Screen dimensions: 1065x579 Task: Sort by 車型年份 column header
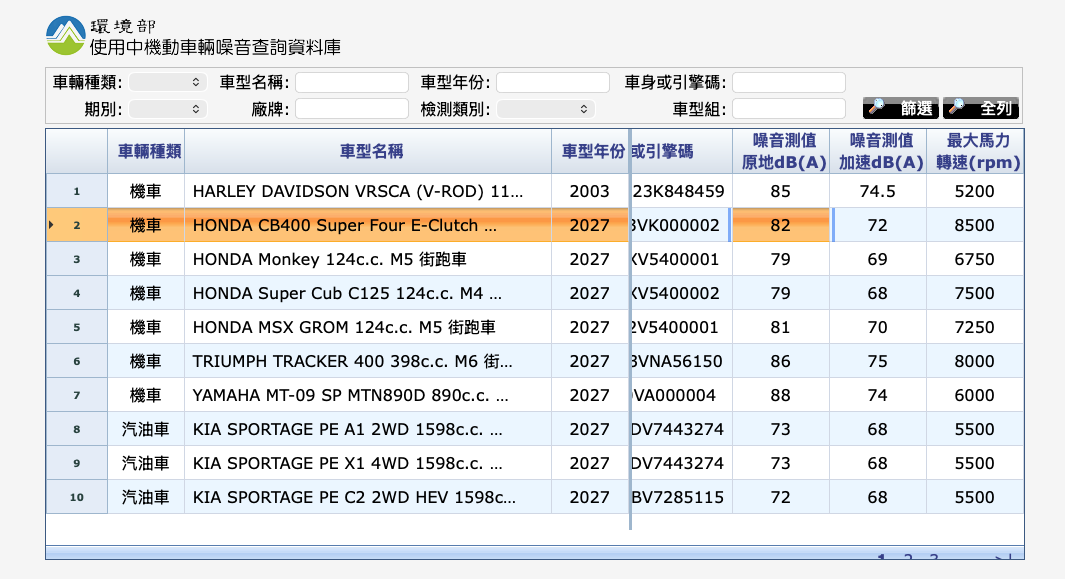click(x=590, y=152)
